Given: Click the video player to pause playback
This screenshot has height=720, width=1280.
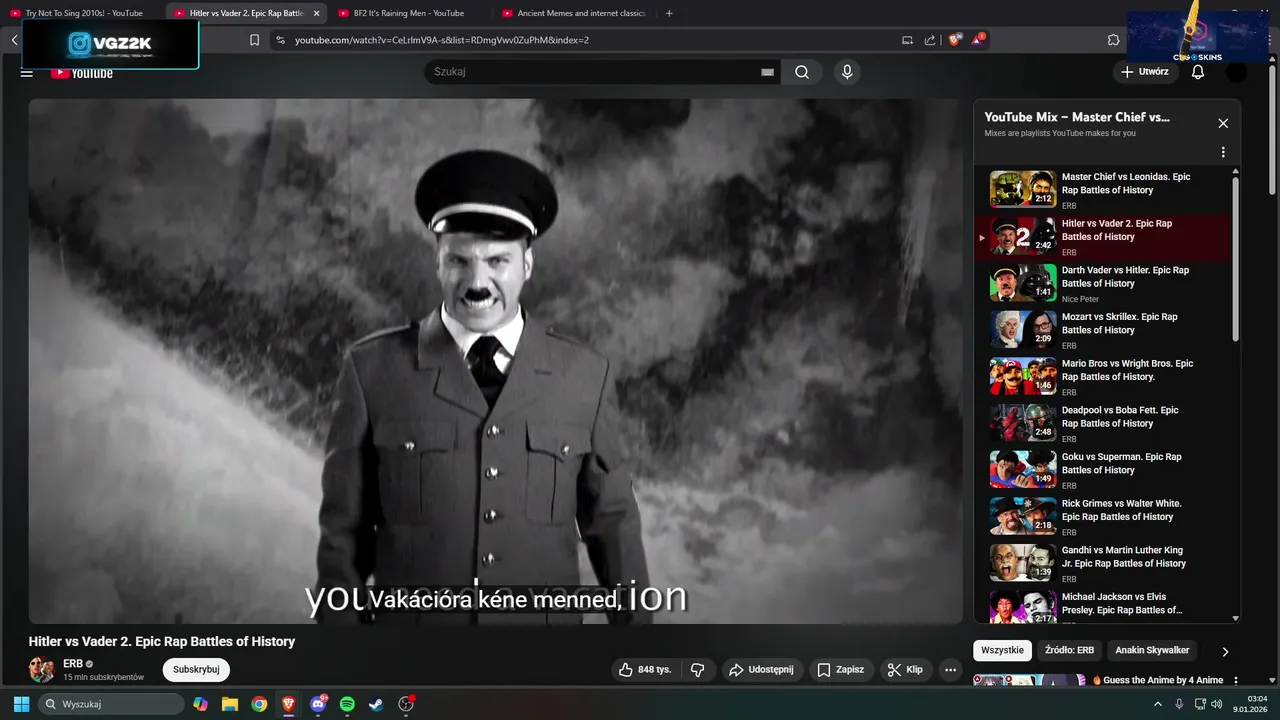Looking at the screenshot, I should (495, 360).
